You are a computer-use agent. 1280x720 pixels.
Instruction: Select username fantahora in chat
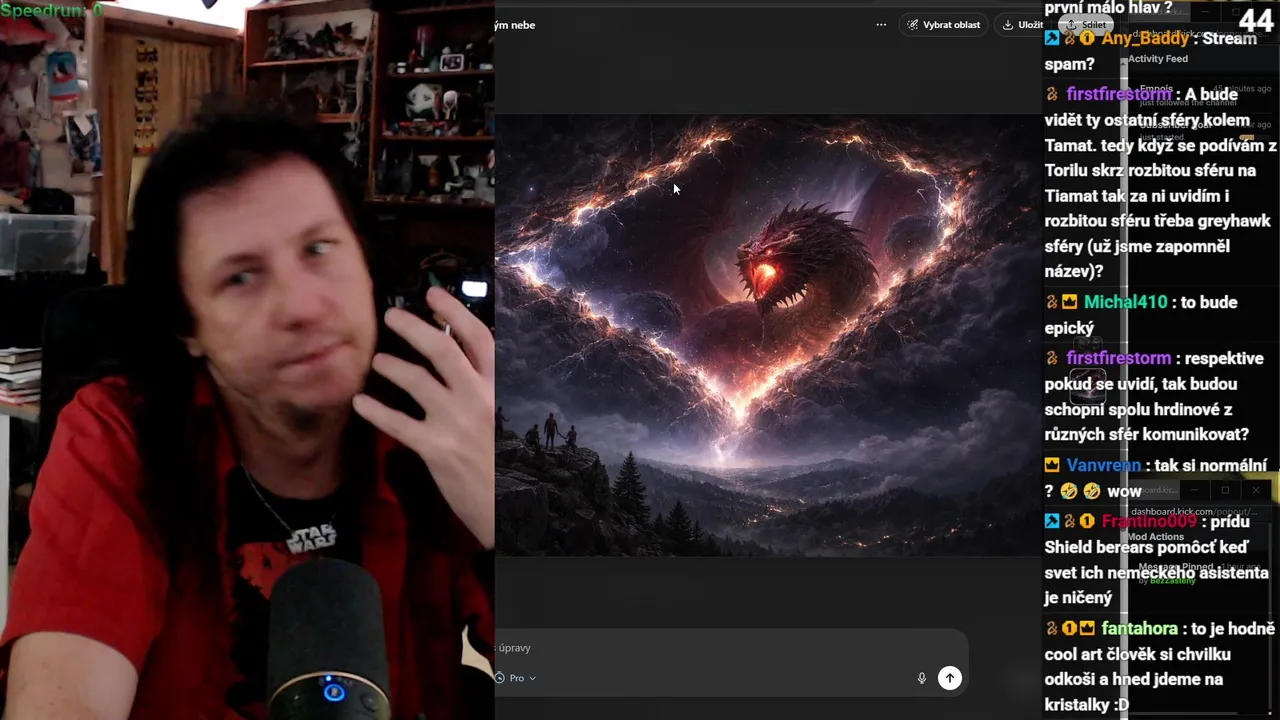pos(1140,629)
